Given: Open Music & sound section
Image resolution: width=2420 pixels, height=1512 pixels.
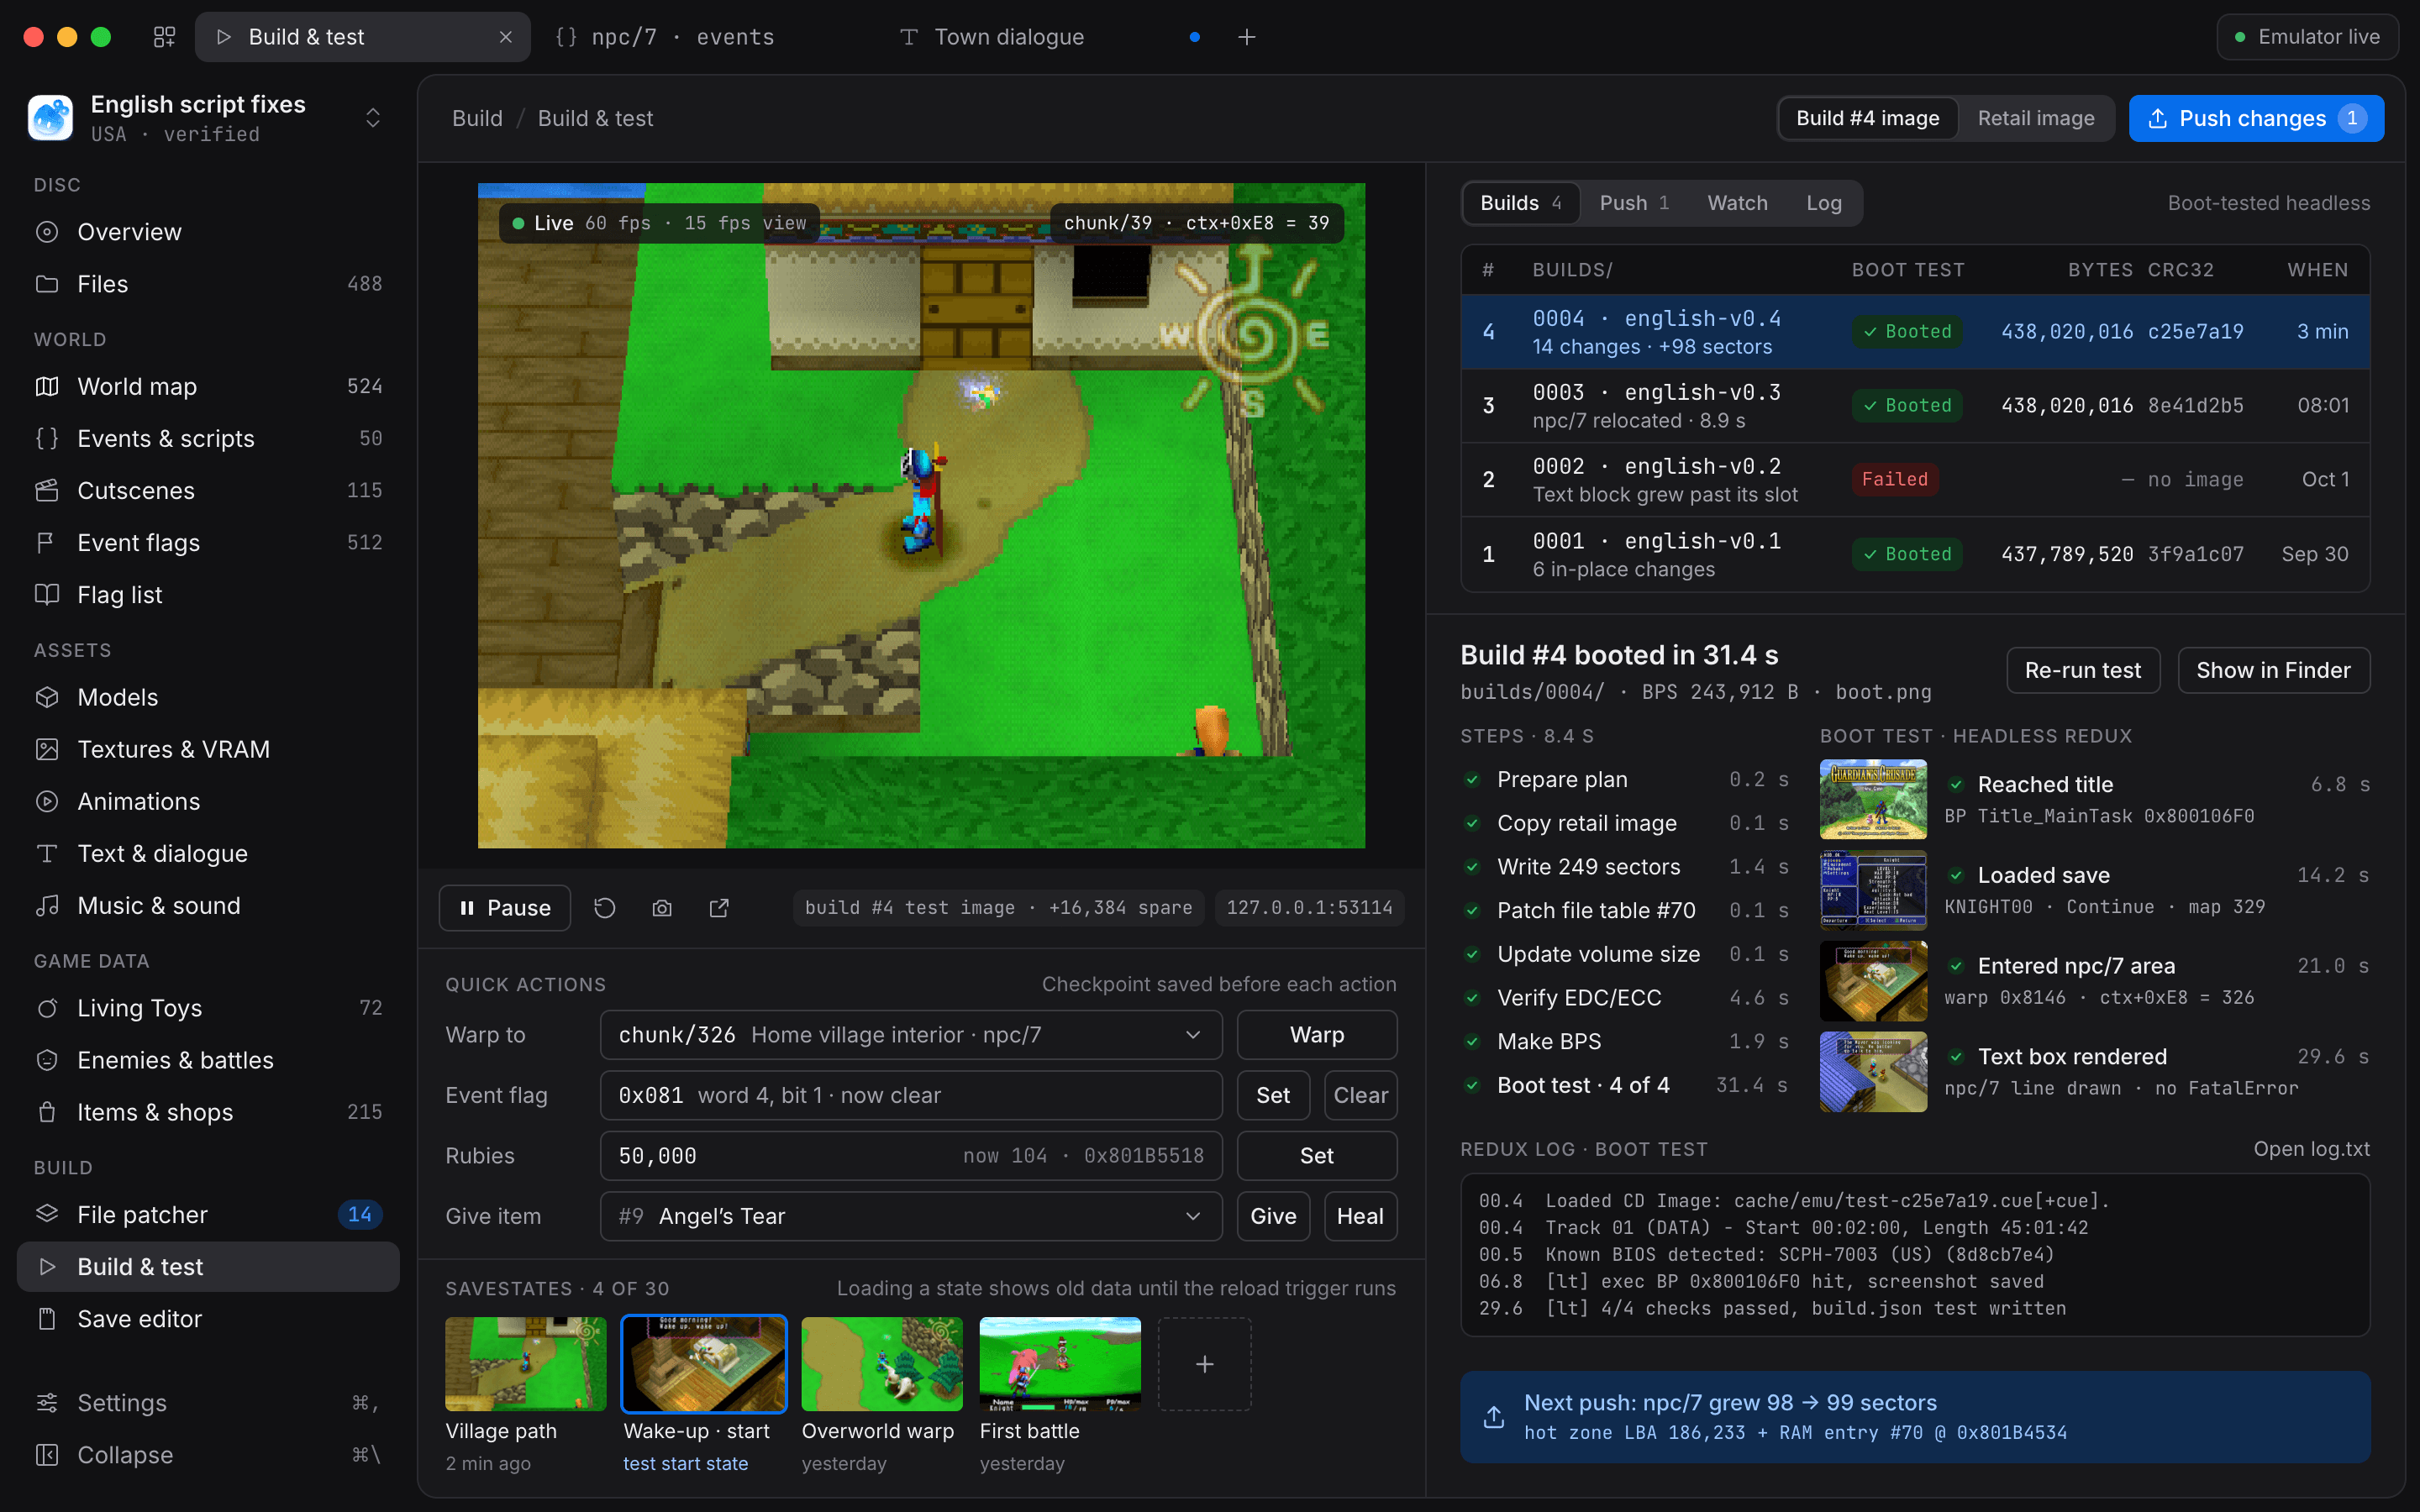Looking at the screenshot, I should click(208, 905).
